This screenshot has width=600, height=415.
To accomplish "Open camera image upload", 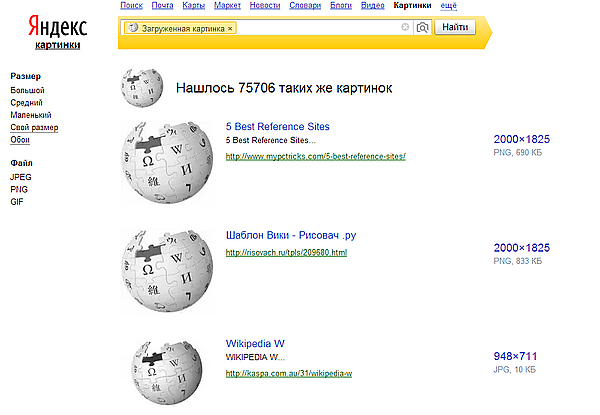I will click(422, 28).
